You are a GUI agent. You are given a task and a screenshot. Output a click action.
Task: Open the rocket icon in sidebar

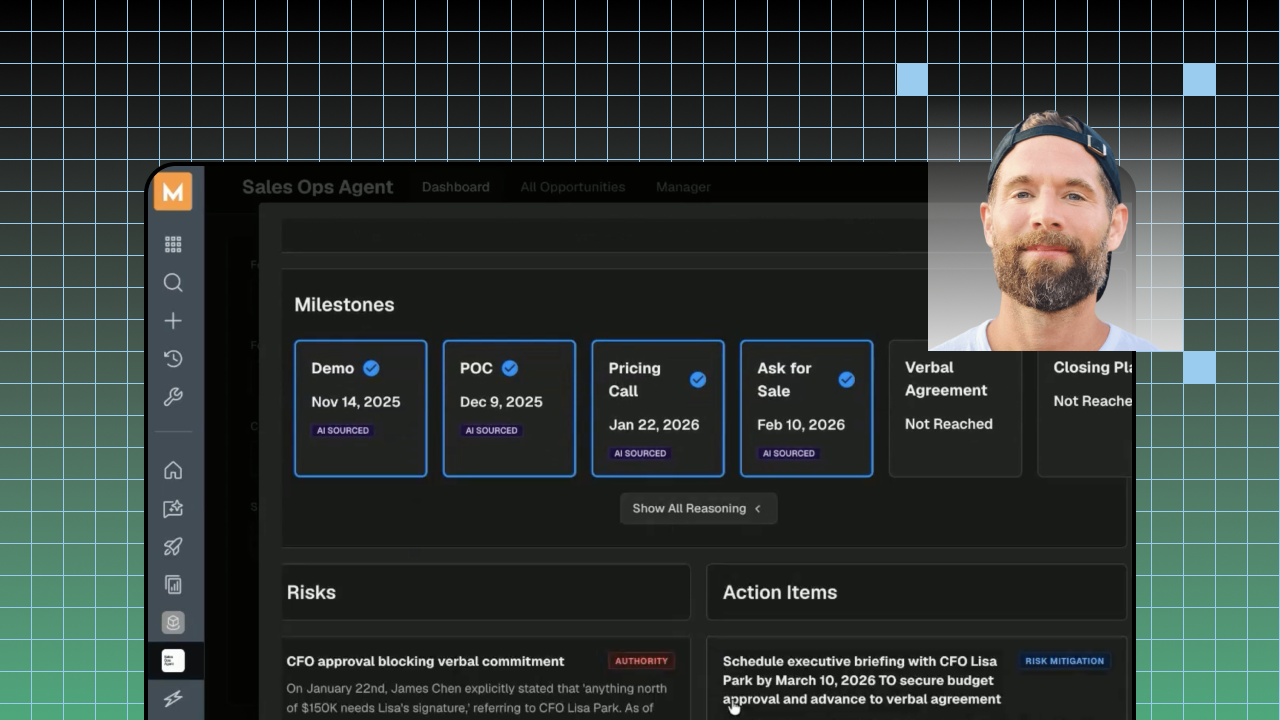173,546
